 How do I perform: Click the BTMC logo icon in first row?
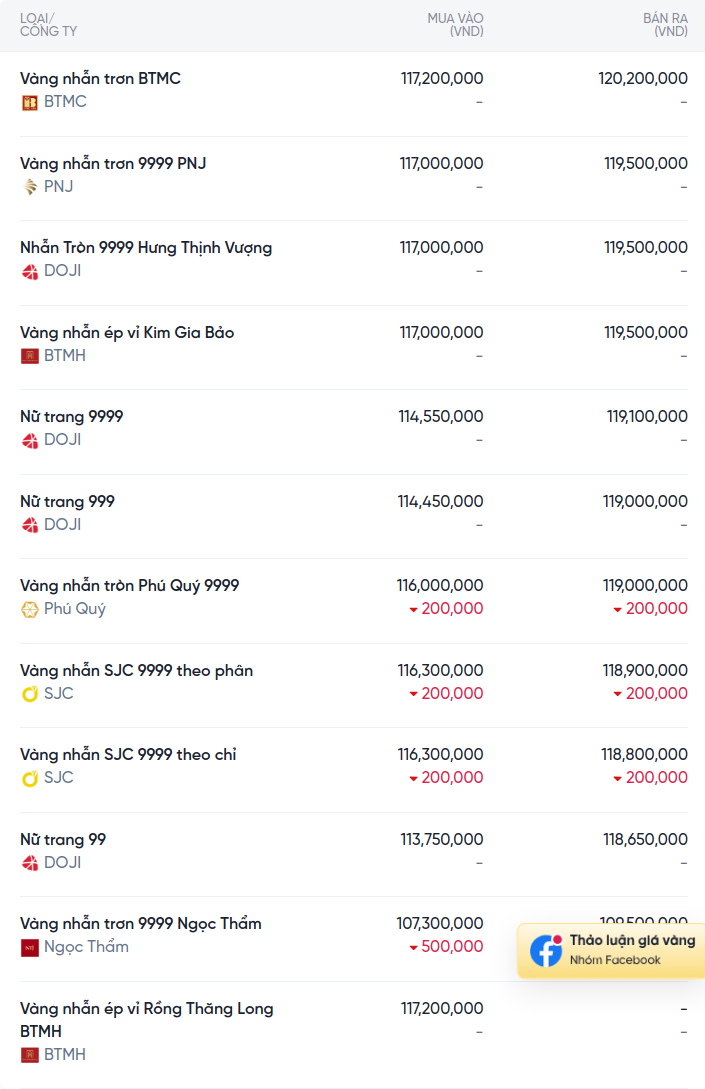point(29,103)
